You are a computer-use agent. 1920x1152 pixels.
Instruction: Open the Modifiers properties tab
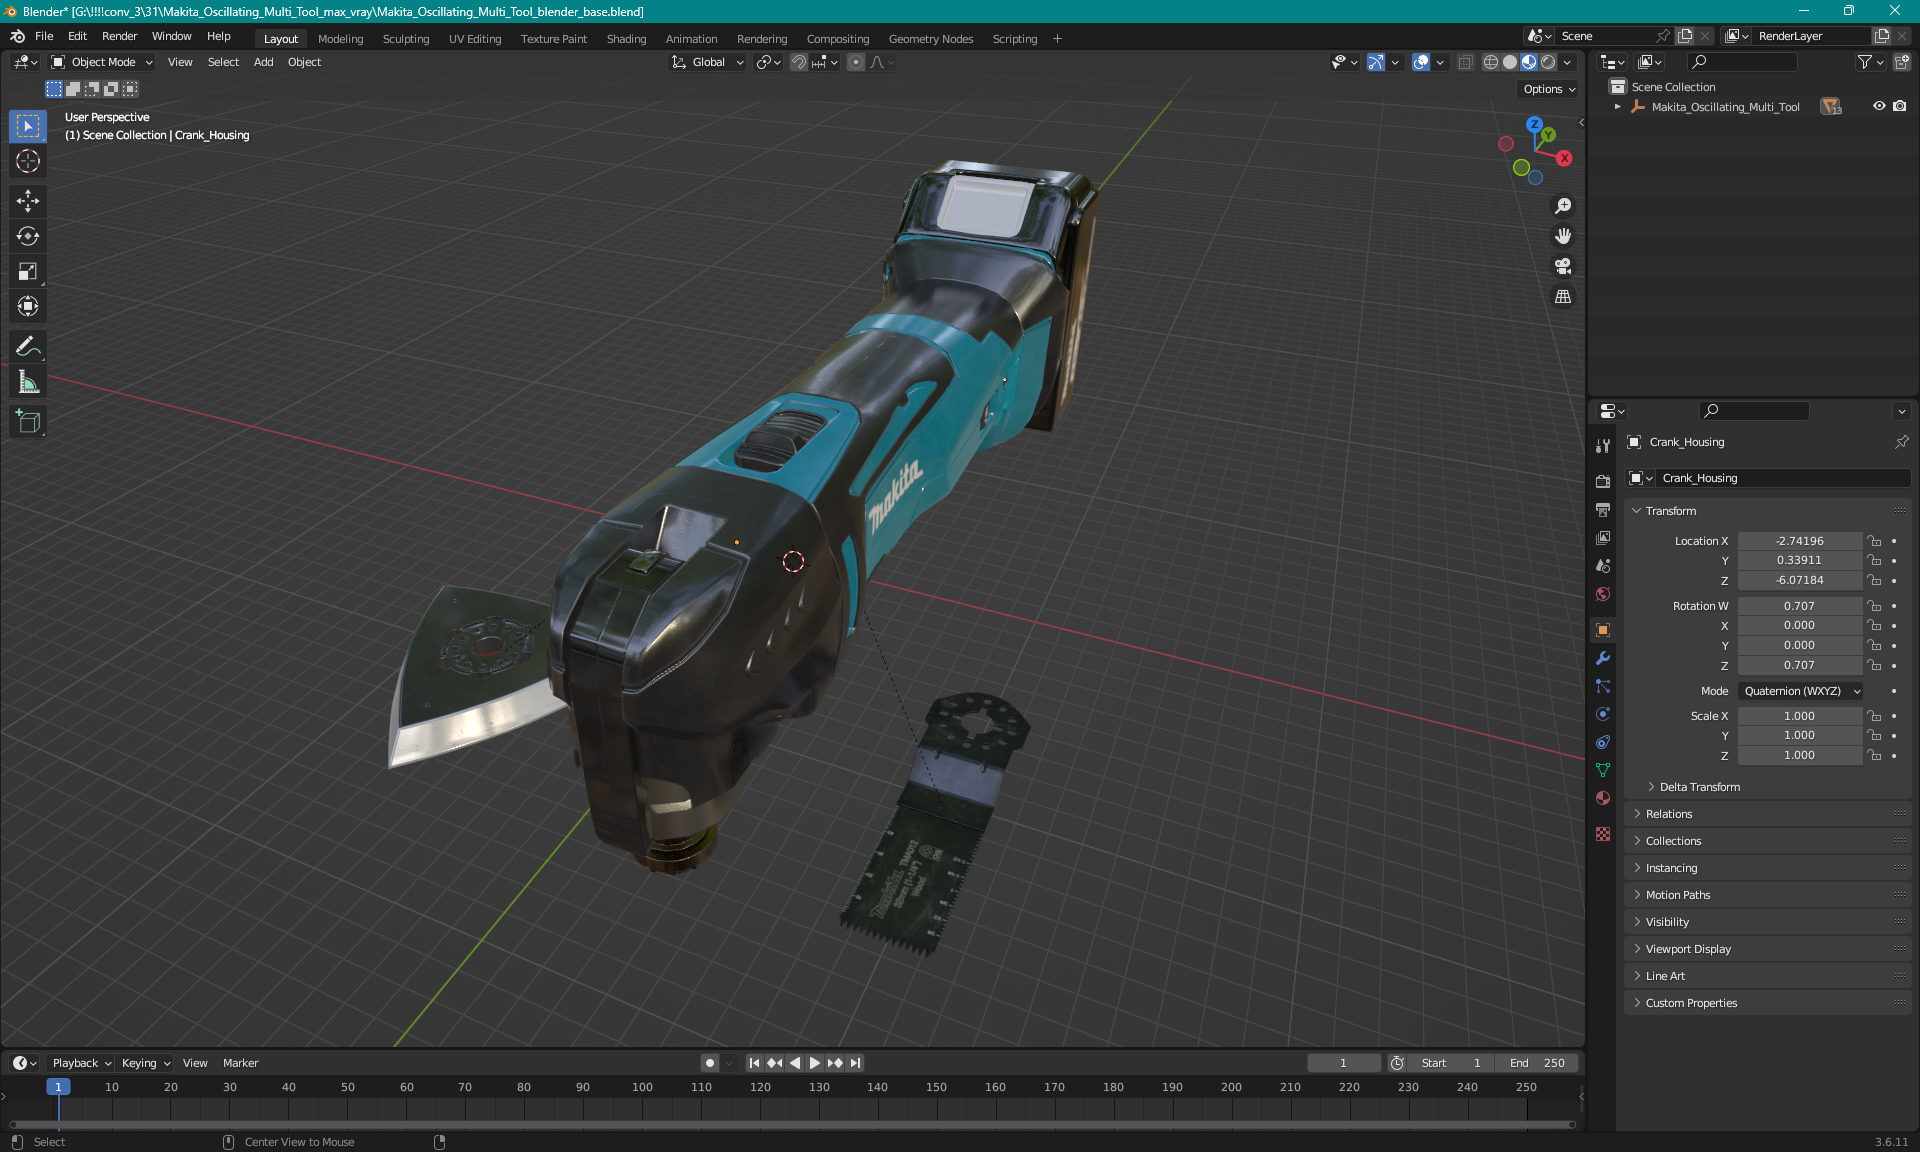pos(1603,658)
